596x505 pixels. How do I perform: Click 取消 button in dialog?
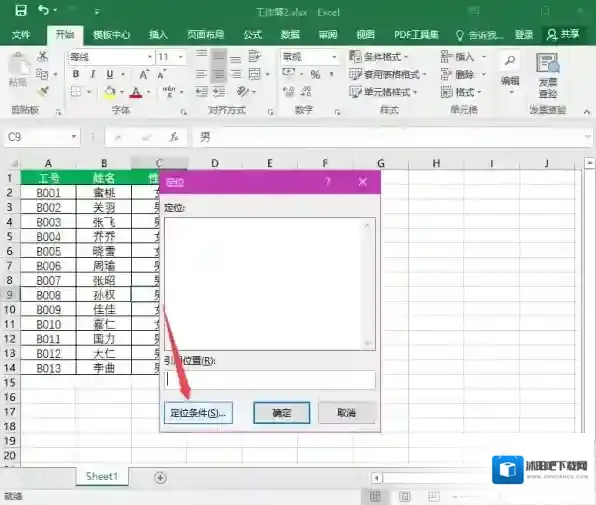pos(346,413)
